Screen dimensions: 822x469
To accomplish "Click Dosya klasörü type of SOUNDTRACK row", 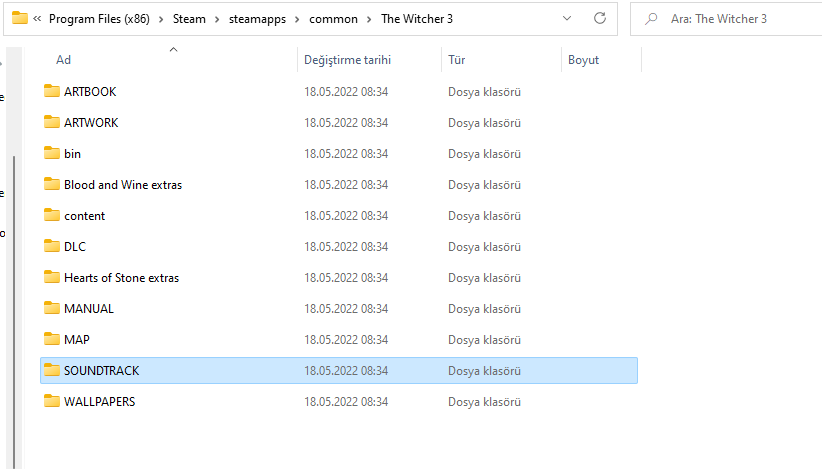I will tap(484, 370).
